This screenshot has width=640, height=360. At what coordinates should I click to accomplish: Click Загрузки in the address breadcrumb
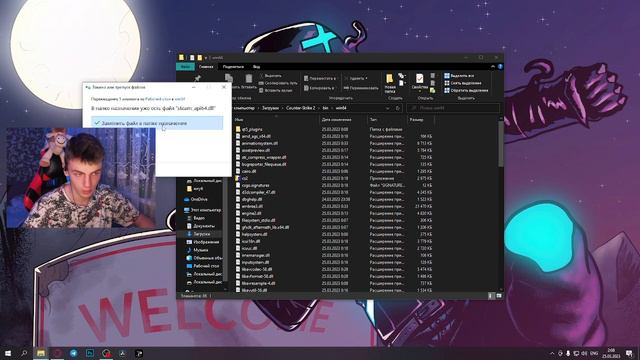coord(270,108)
